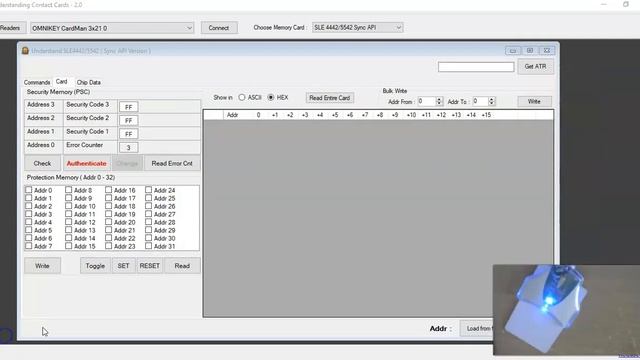The image size is (640, 360).
Task: Click the protection memory Write button
Action: pos(42,266)
